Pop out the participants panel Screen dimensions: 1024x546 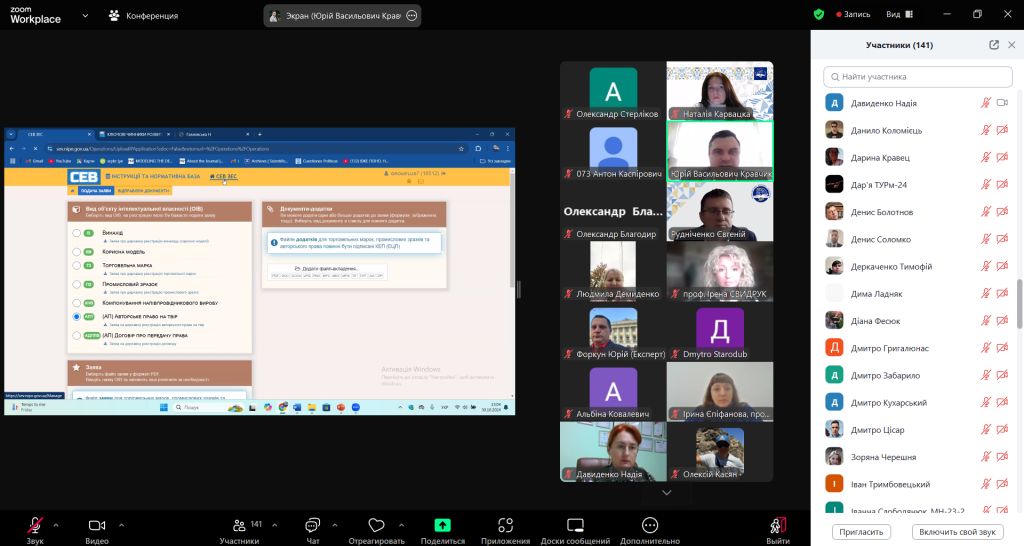[x=994, y=45]
